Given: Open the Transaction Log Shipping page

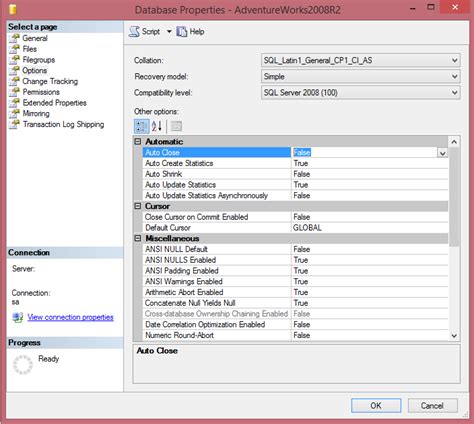Looking at the screenshot, I should pyautogui.click(x=63, y=124).
